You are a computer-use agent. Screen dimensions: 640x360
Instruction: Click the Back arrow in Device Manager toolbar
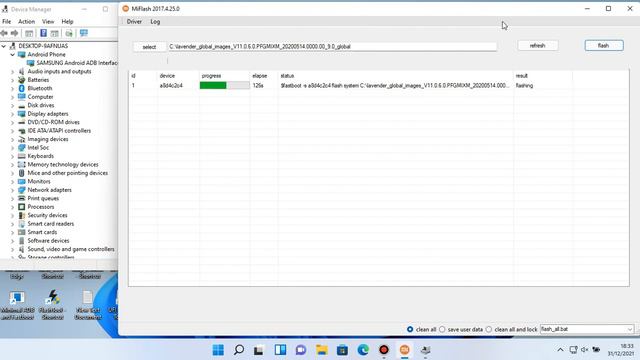click(4, 33)
